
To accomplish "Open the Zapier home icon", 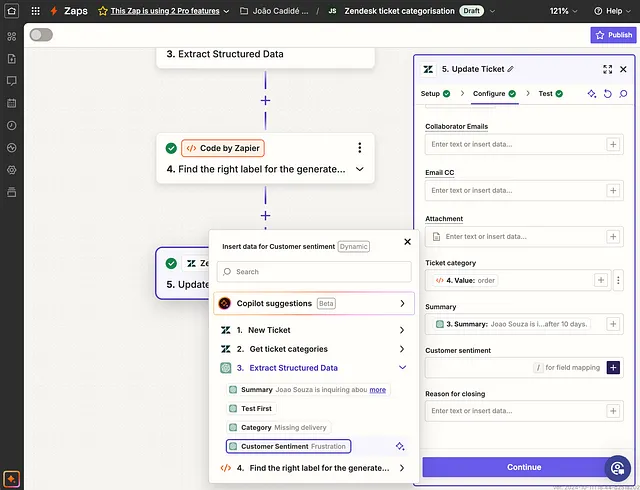I will [11, 11].
